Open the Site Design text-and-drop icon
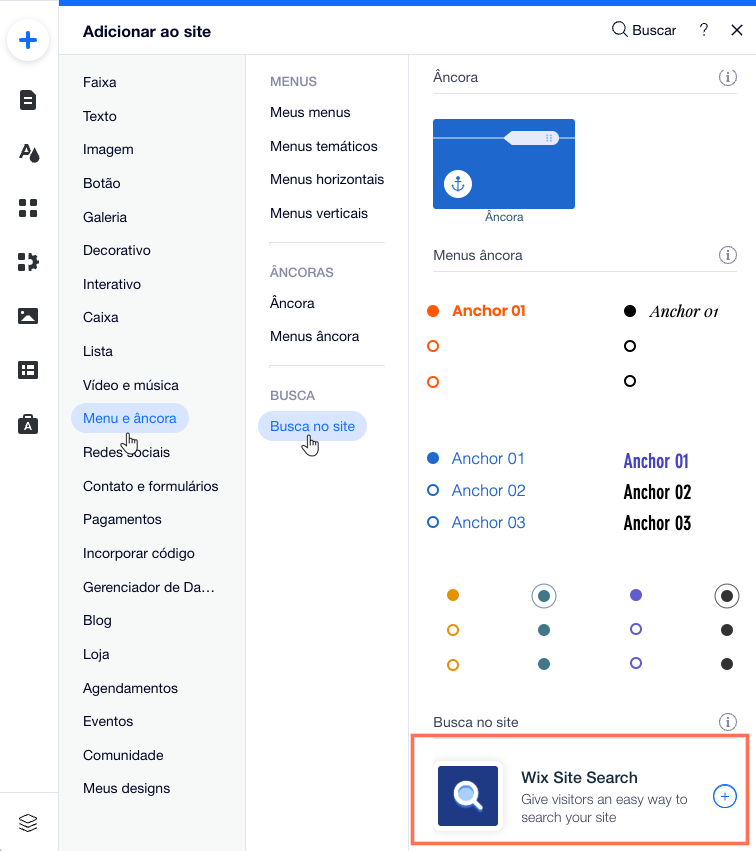 (x=28, y=153)
